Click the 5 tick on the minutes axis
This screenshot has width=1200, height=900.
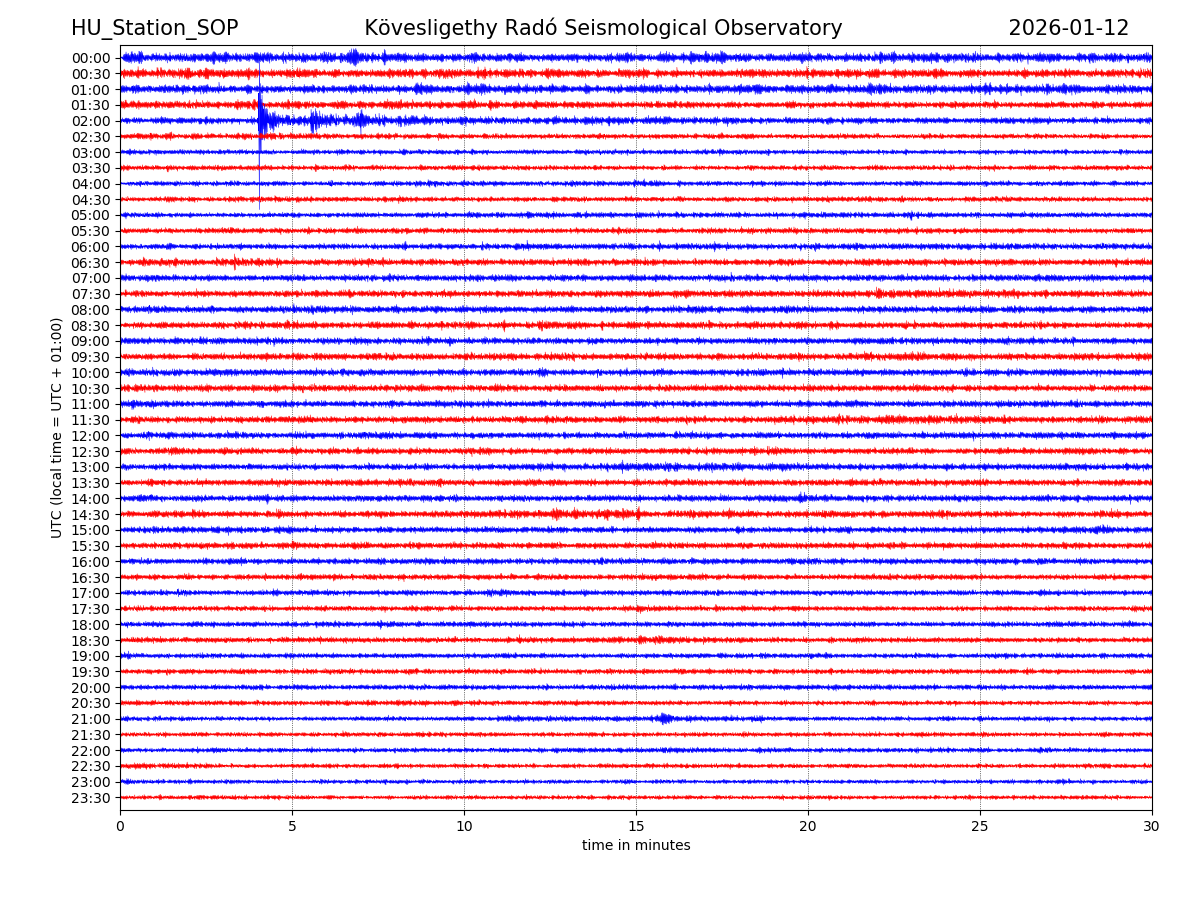[x=292, y=826]
